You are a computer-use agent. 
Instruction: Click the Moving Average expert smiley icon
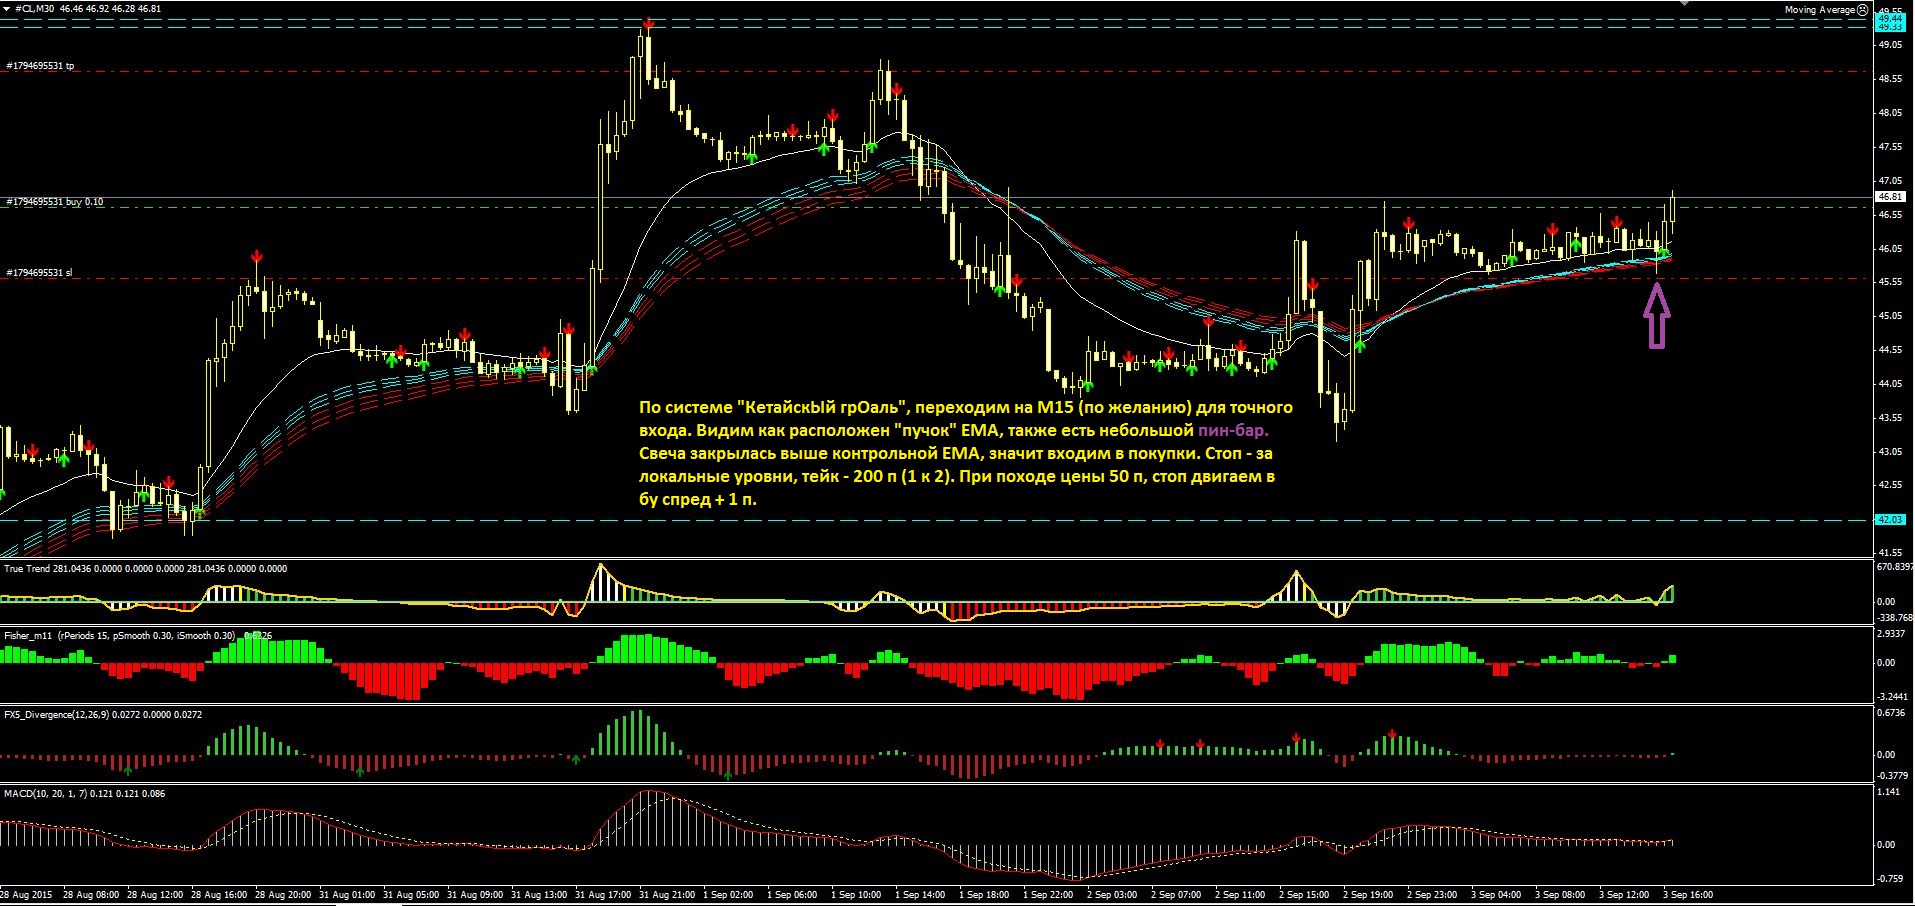(x=1862, y=10)
